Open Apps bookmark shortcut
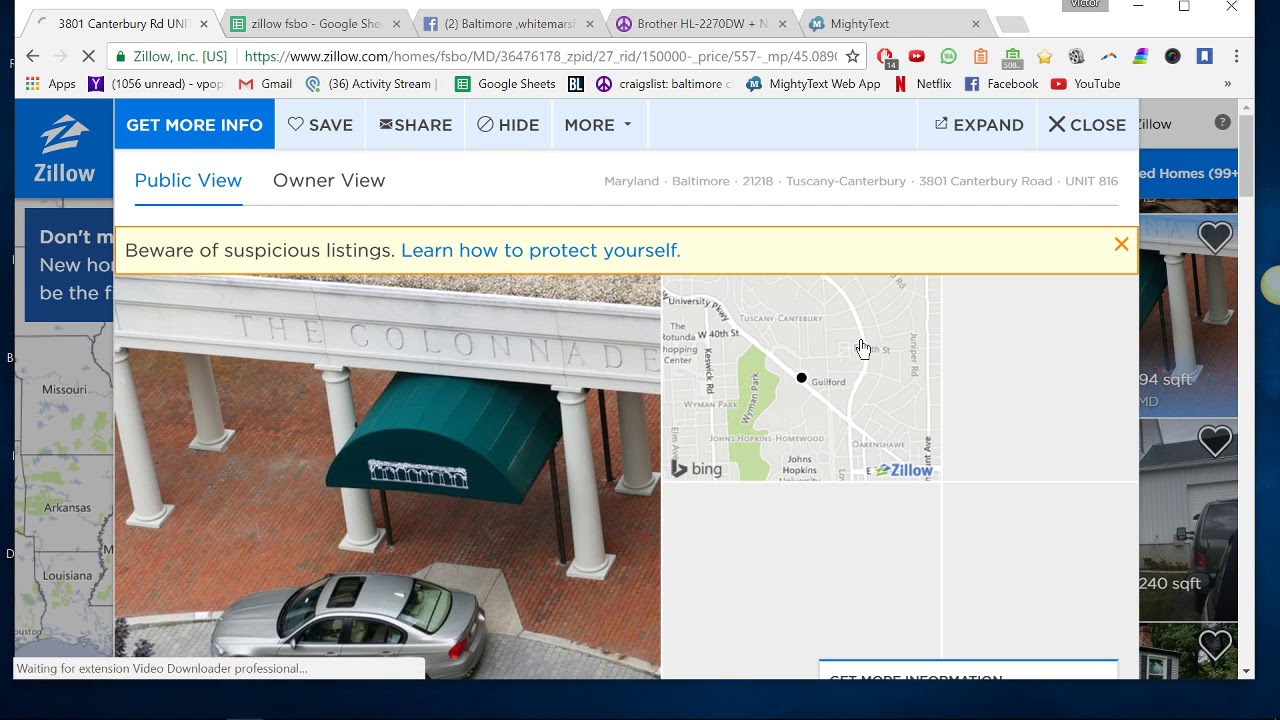 pos(51,84)
